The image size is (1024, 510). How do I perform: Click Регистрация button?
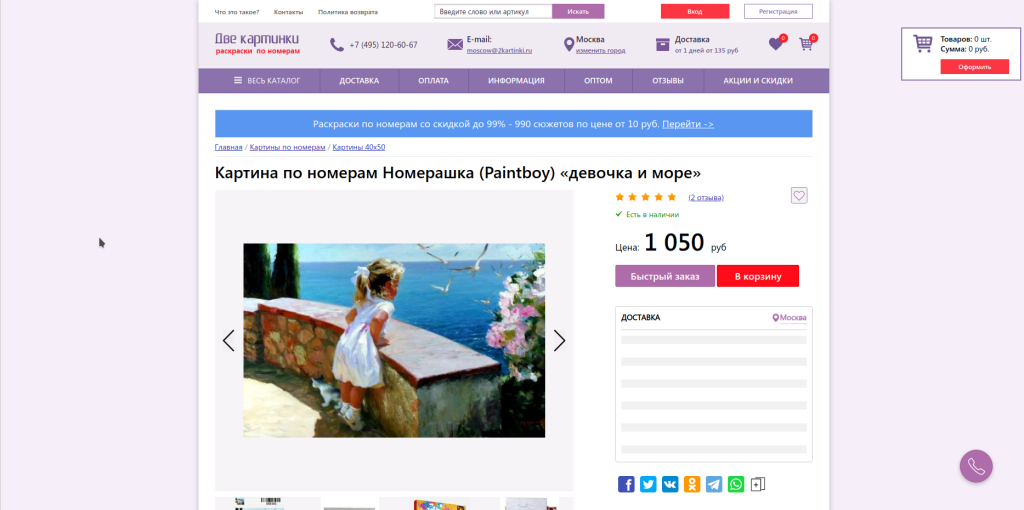pyautogui.click(x=778, y=12)
